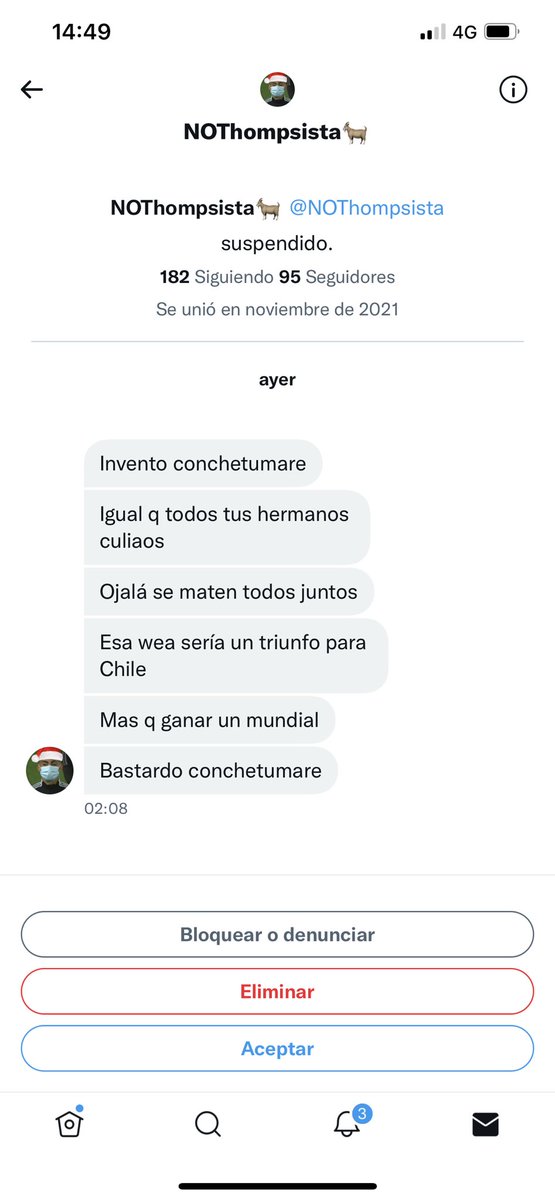Select the "Invento conchetumare" message bubble

(203, 464)
